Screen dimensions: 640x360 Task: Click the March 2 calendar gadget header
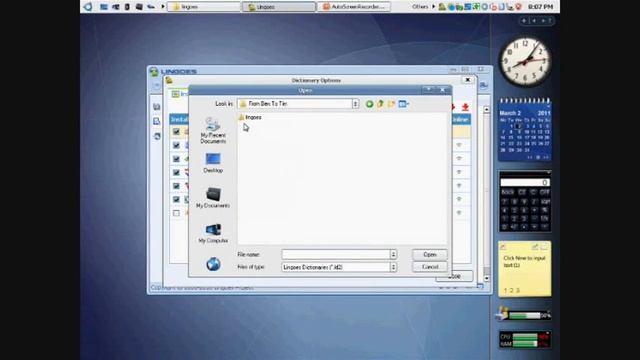pyautogui.click(x=525, y=113)
